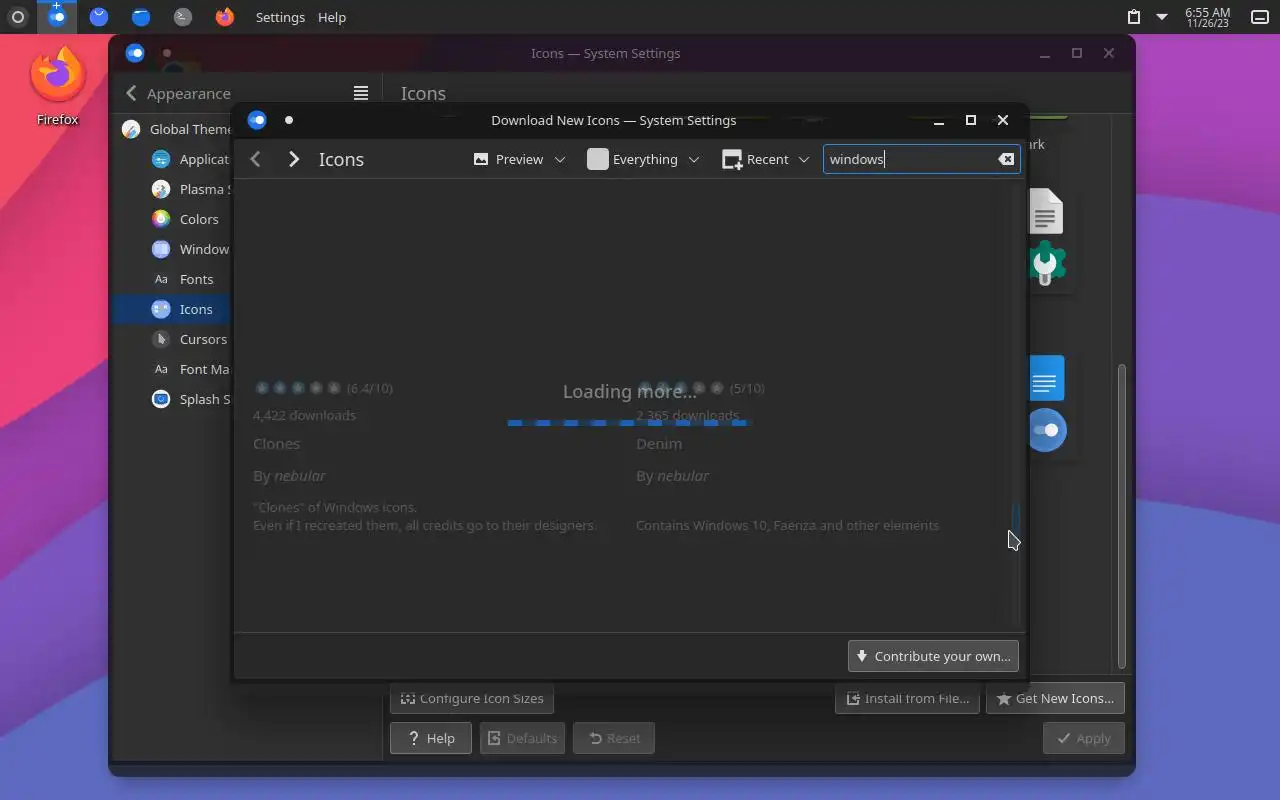This screenshot has height=800, width=1280.
Task: Click Get New Icons... button
Action: pos(1055,698)
